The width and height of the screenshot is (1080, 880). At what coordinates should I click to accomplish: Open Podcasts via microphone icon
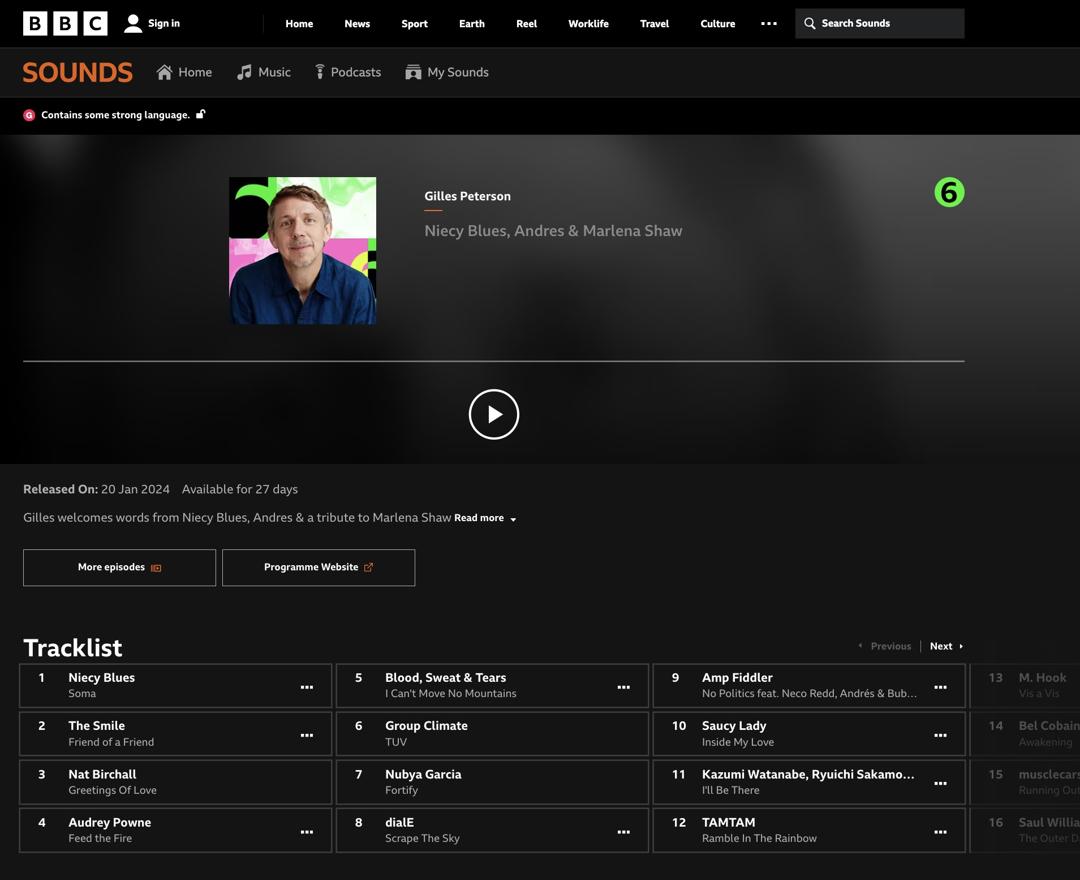tap(320, 72)
